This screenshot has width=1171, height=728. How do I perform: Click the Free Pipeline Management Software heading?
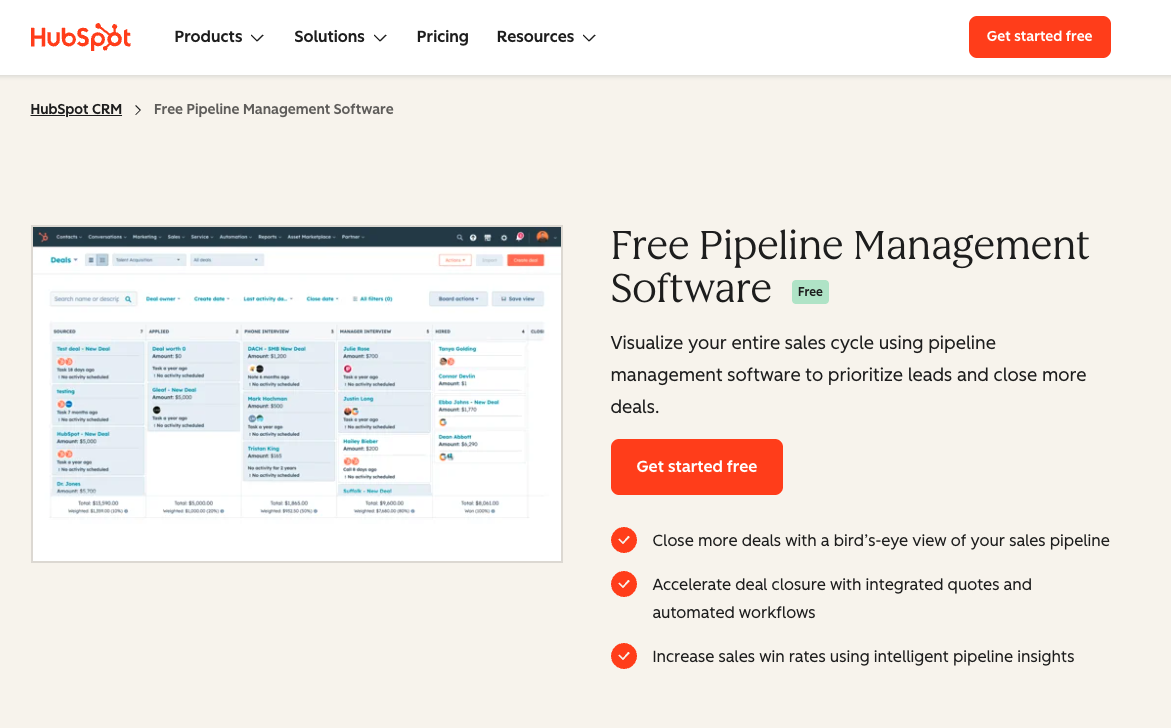[849, 267]
